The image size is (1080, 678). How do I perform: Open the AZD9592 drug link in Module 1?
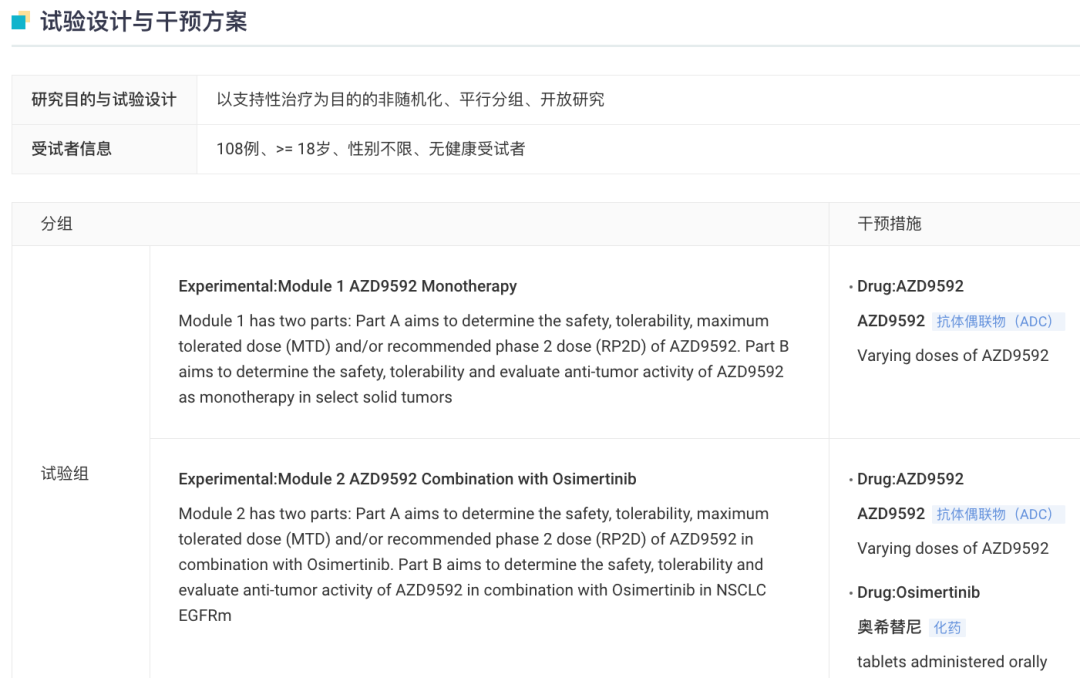pos(891,321)
